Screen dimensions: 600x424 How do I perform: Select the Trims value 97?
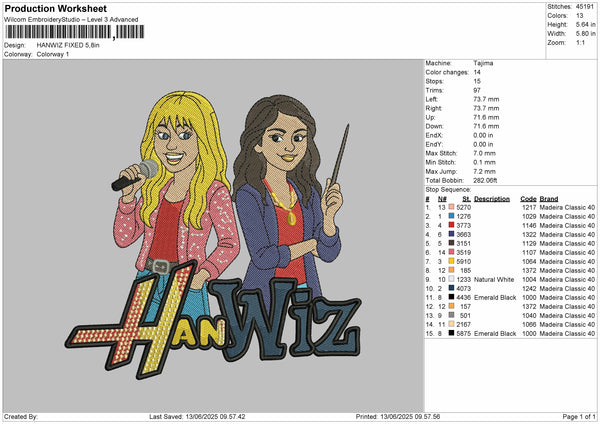[477, 90]
